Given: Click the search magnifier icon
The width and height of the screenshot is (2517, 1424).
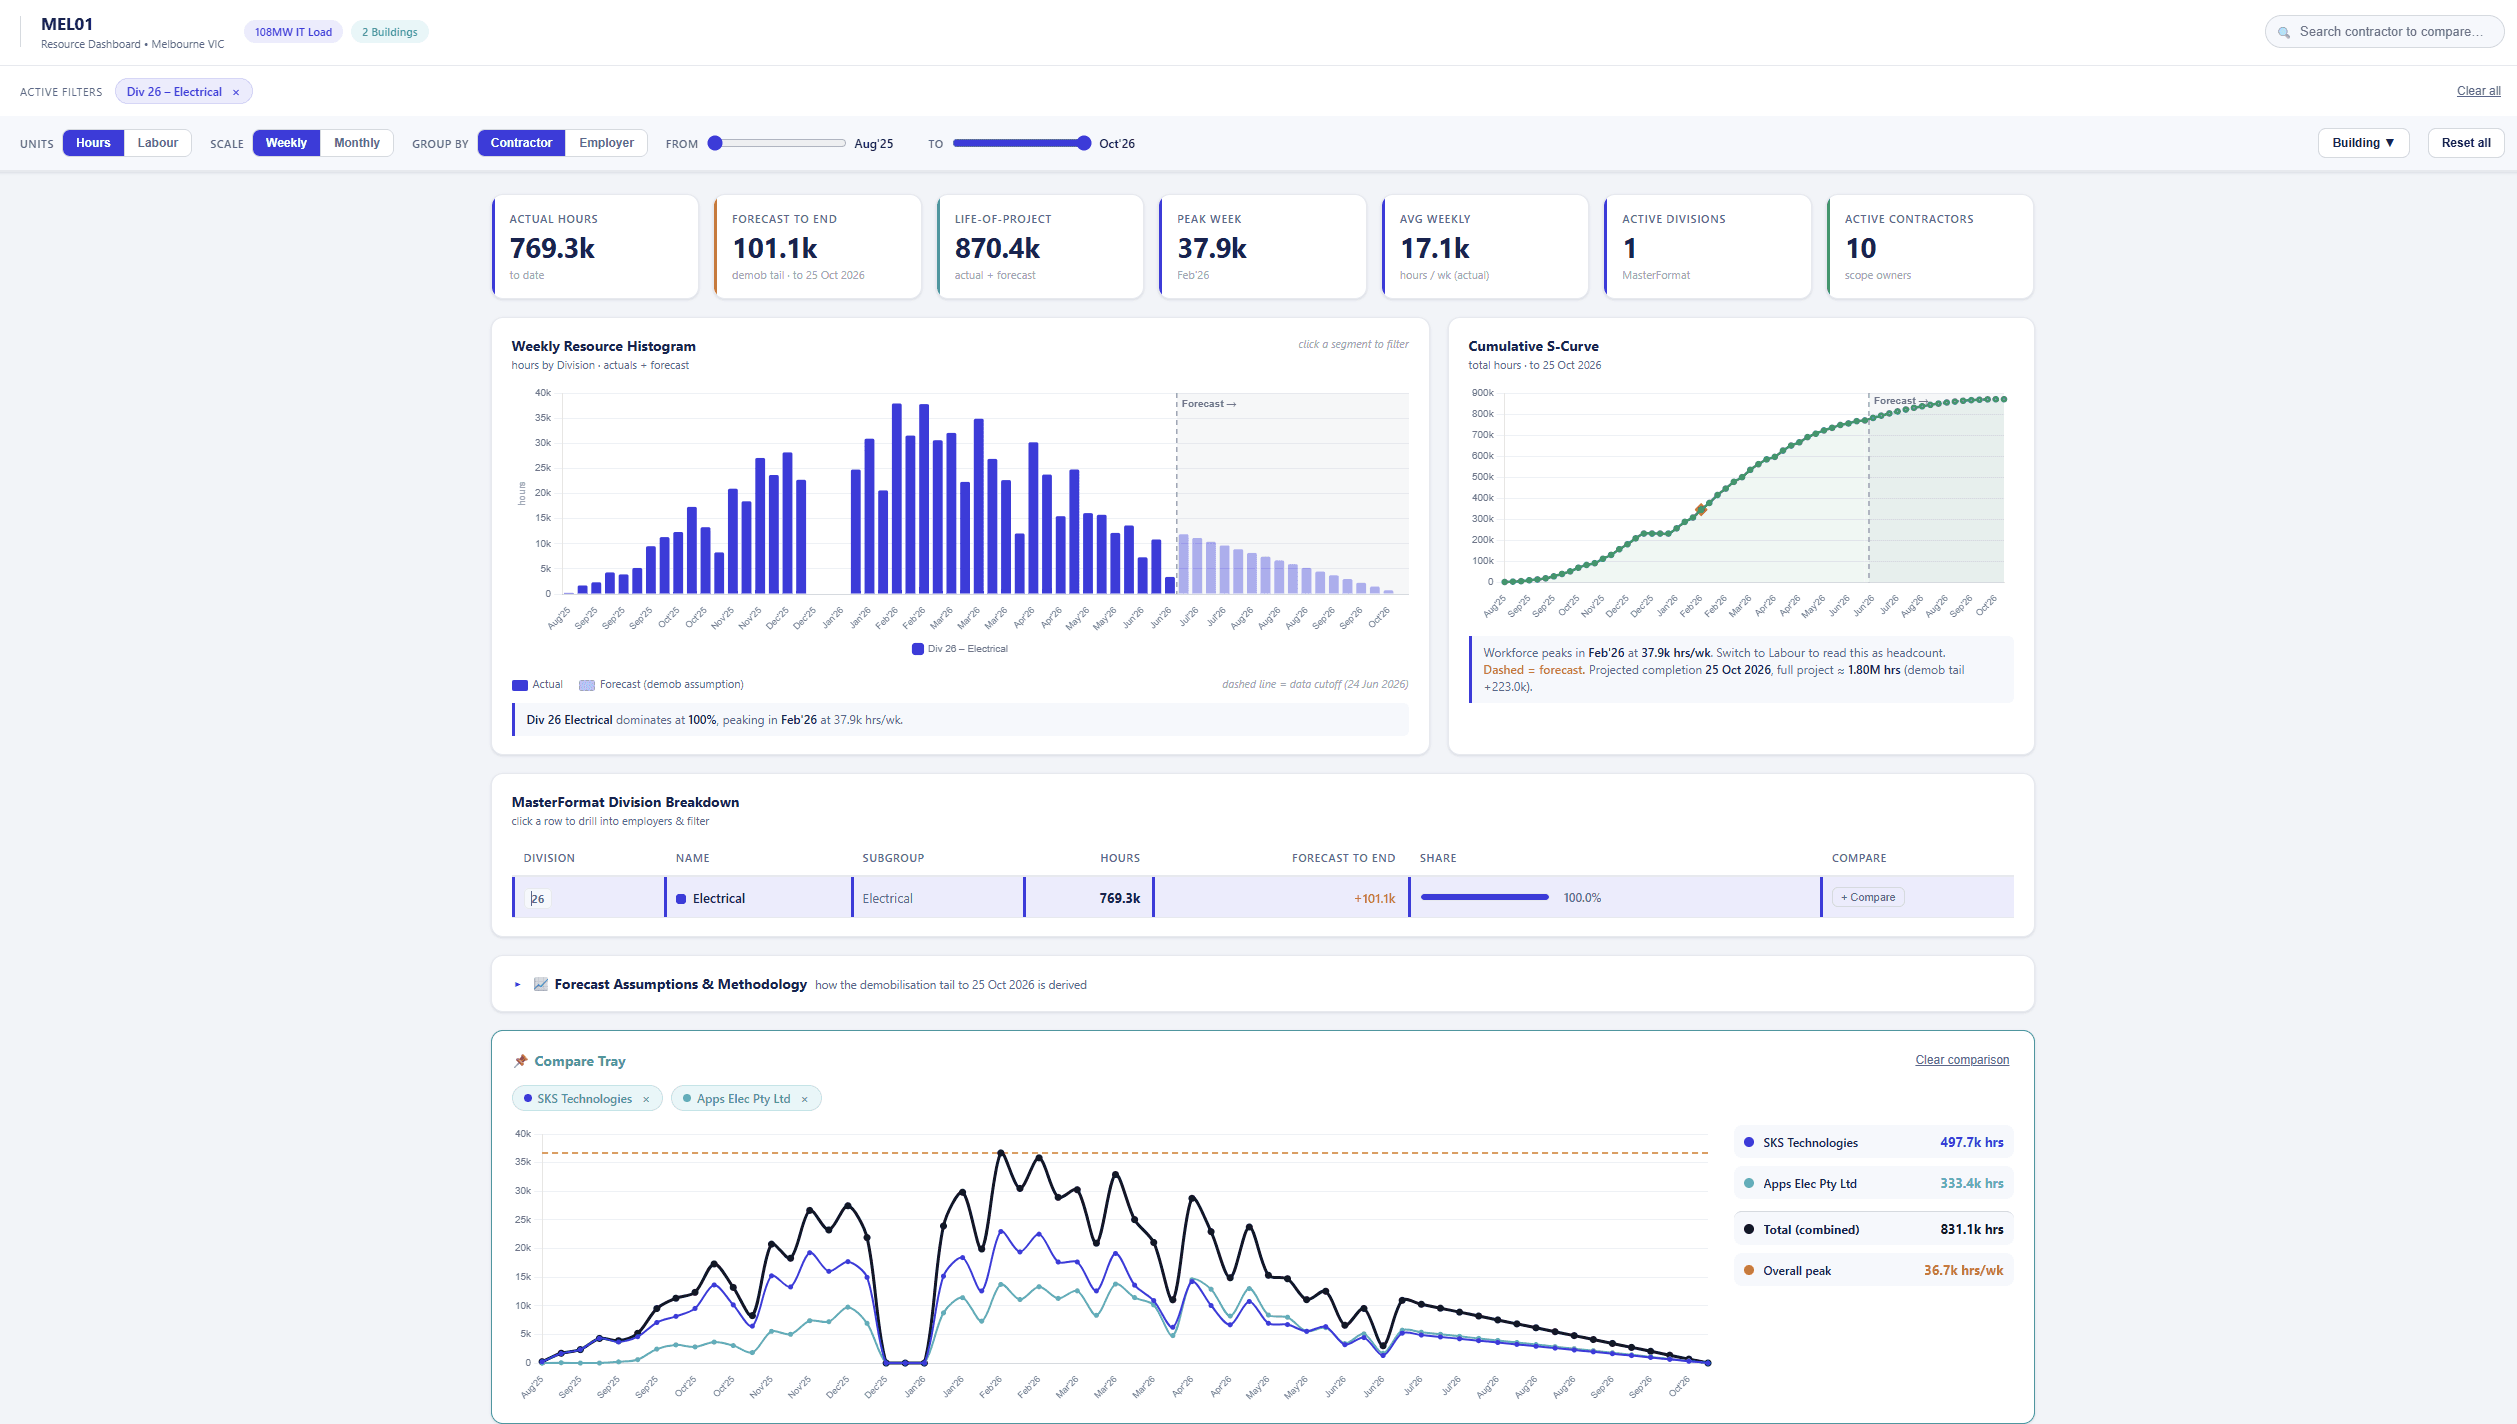Looking at the screenshot, I should click(2284, 32).
